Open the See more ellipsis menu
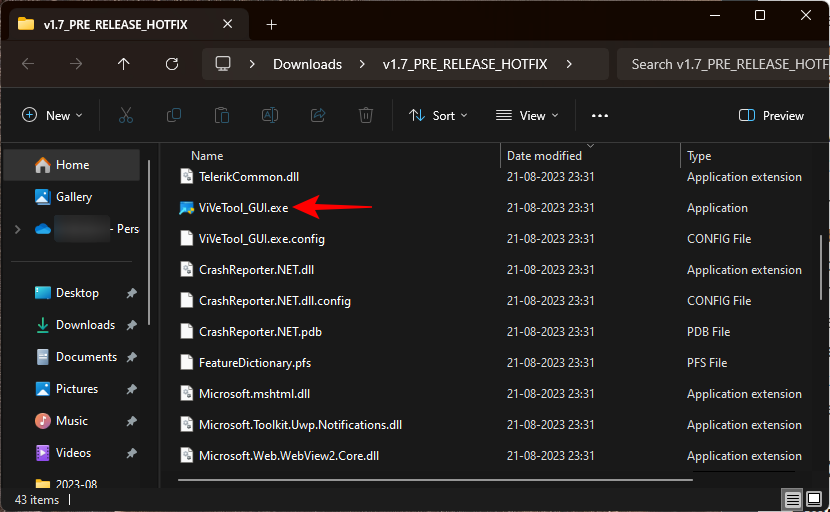Screen dimensions: 830x512 [600, 116]
